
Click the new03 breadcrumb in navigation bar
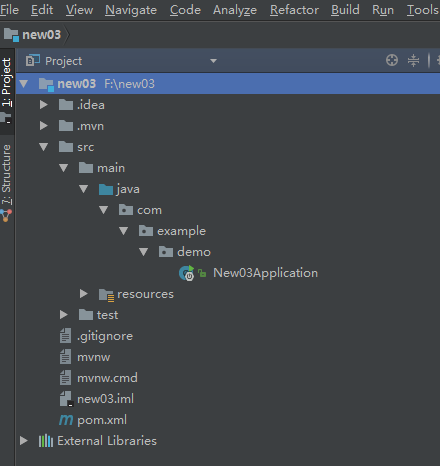pos(41,35)
